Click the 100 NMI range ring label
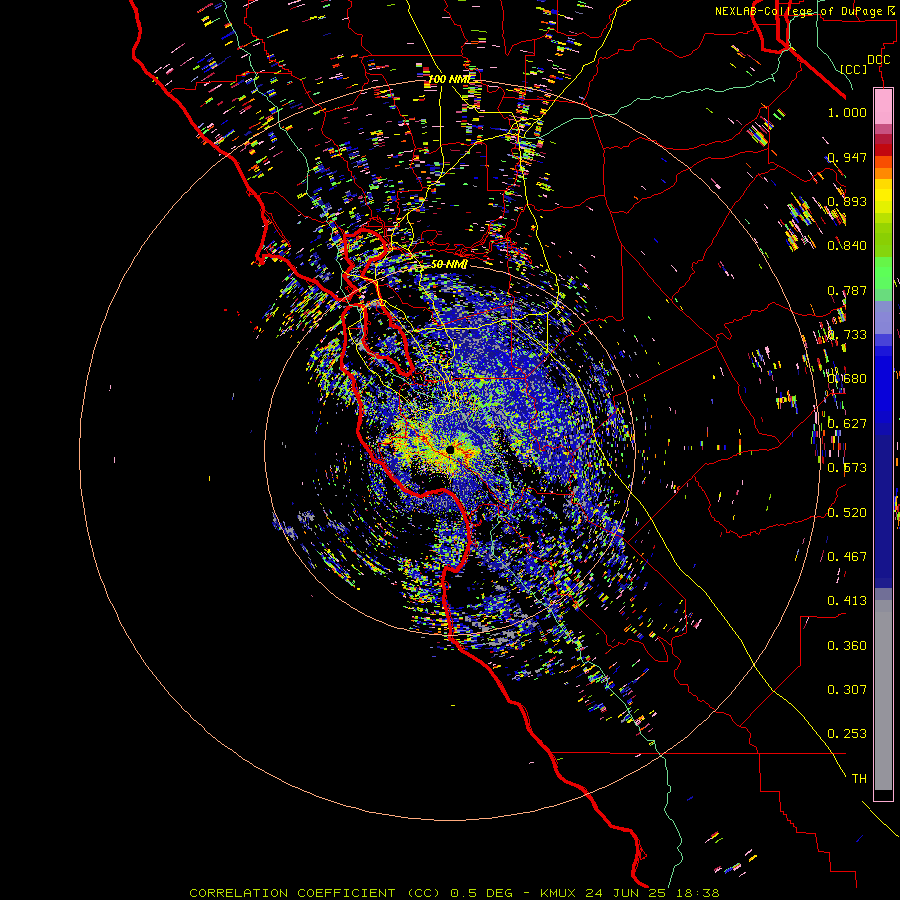 tap(449, 79)
